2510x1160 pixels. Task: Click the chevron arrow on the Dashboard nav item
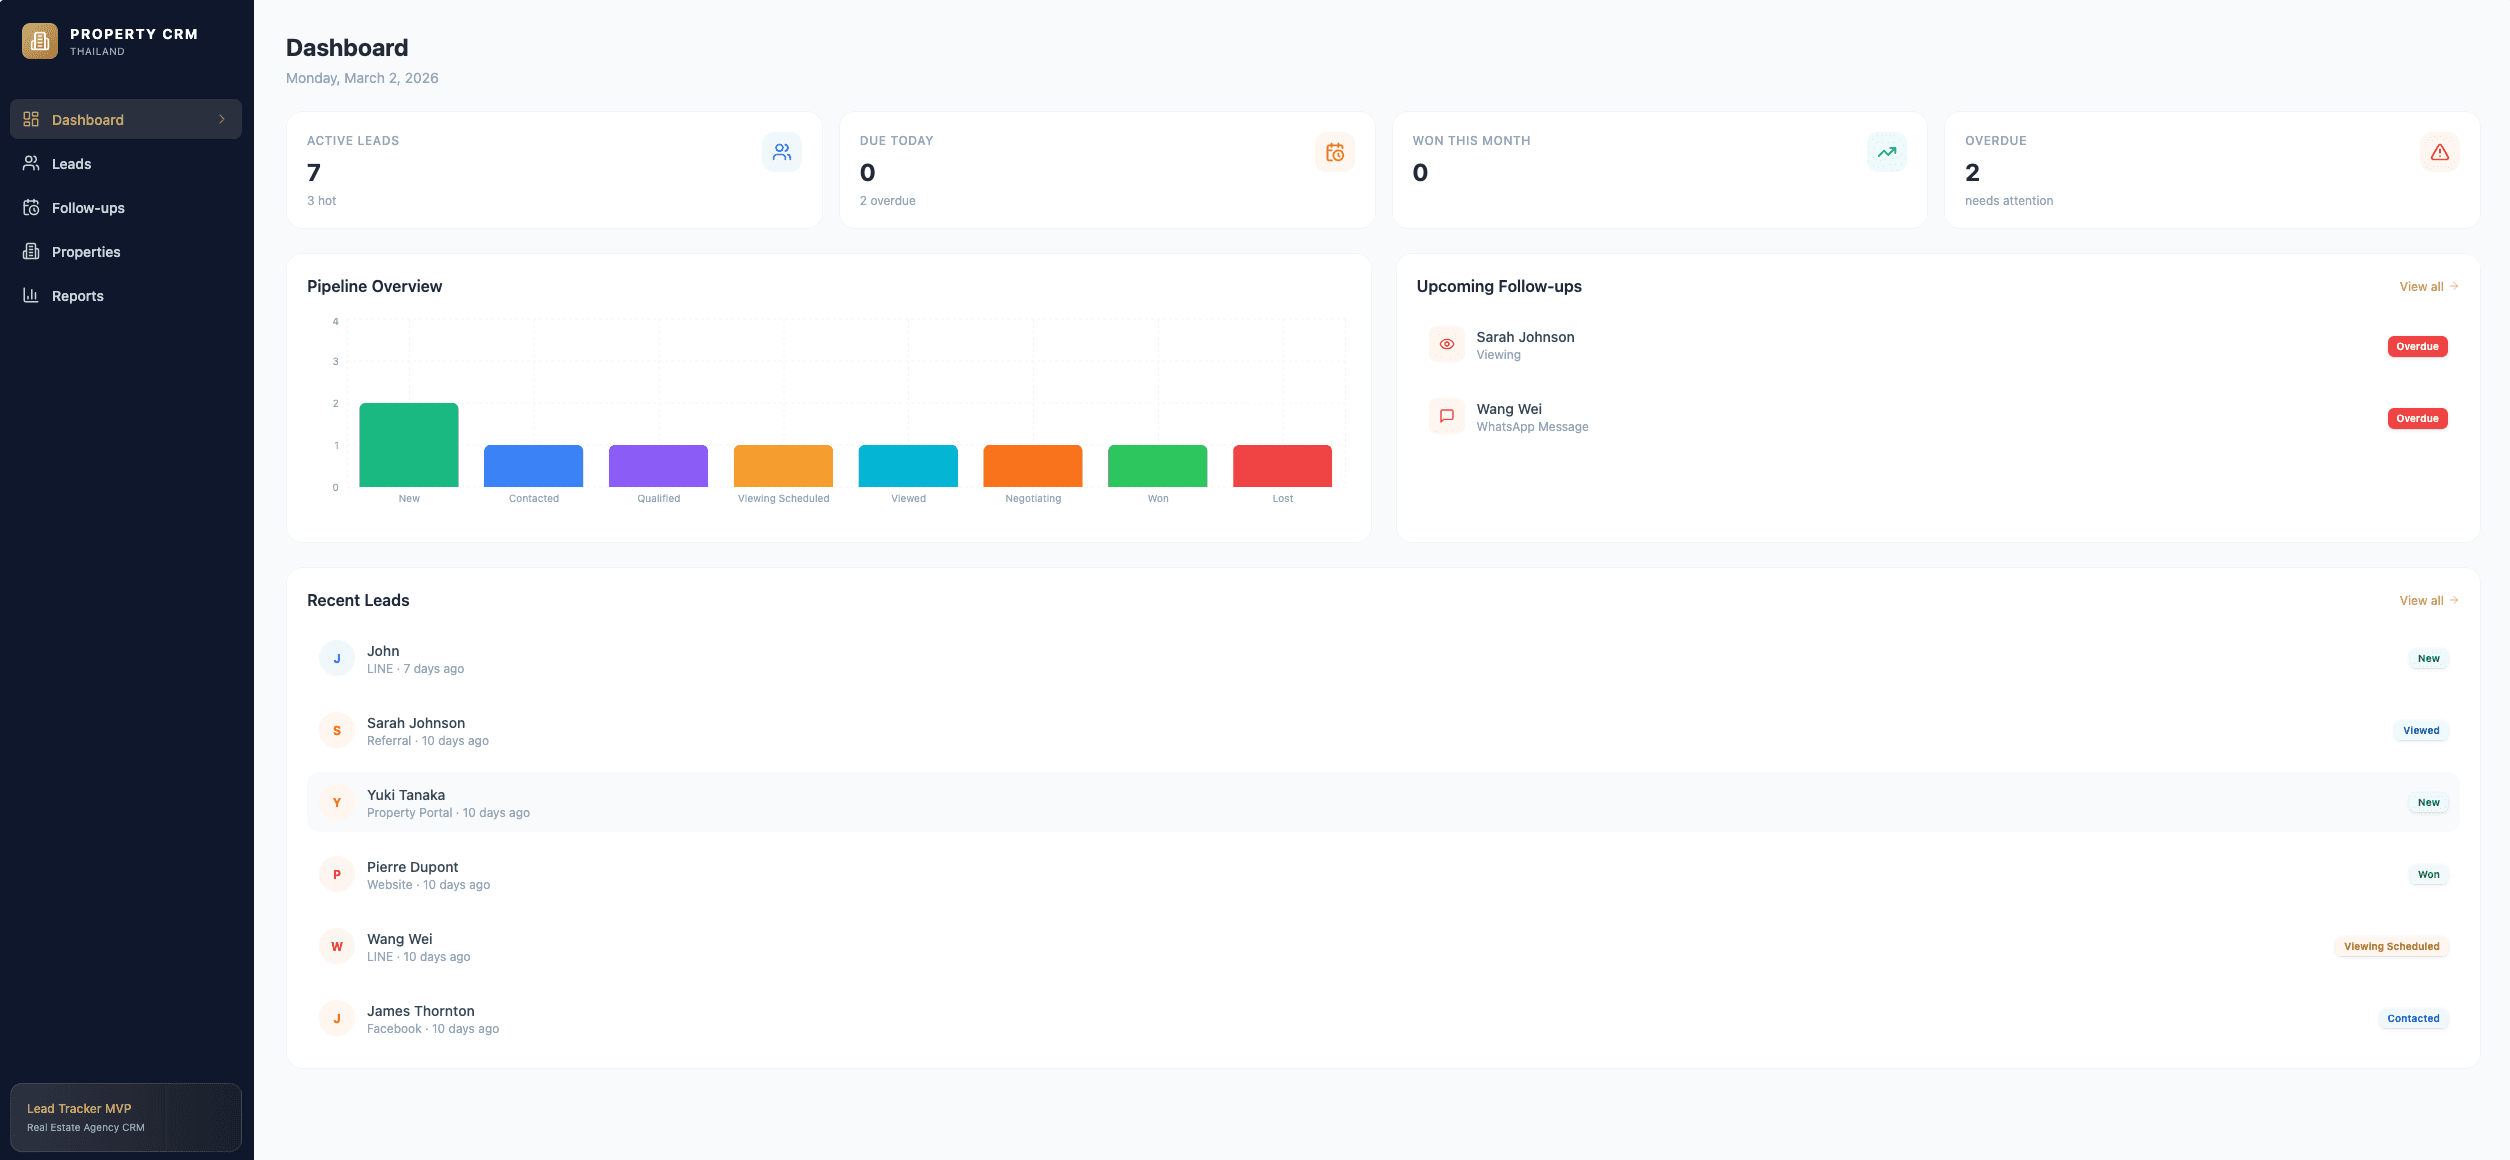tap(222, 119)
